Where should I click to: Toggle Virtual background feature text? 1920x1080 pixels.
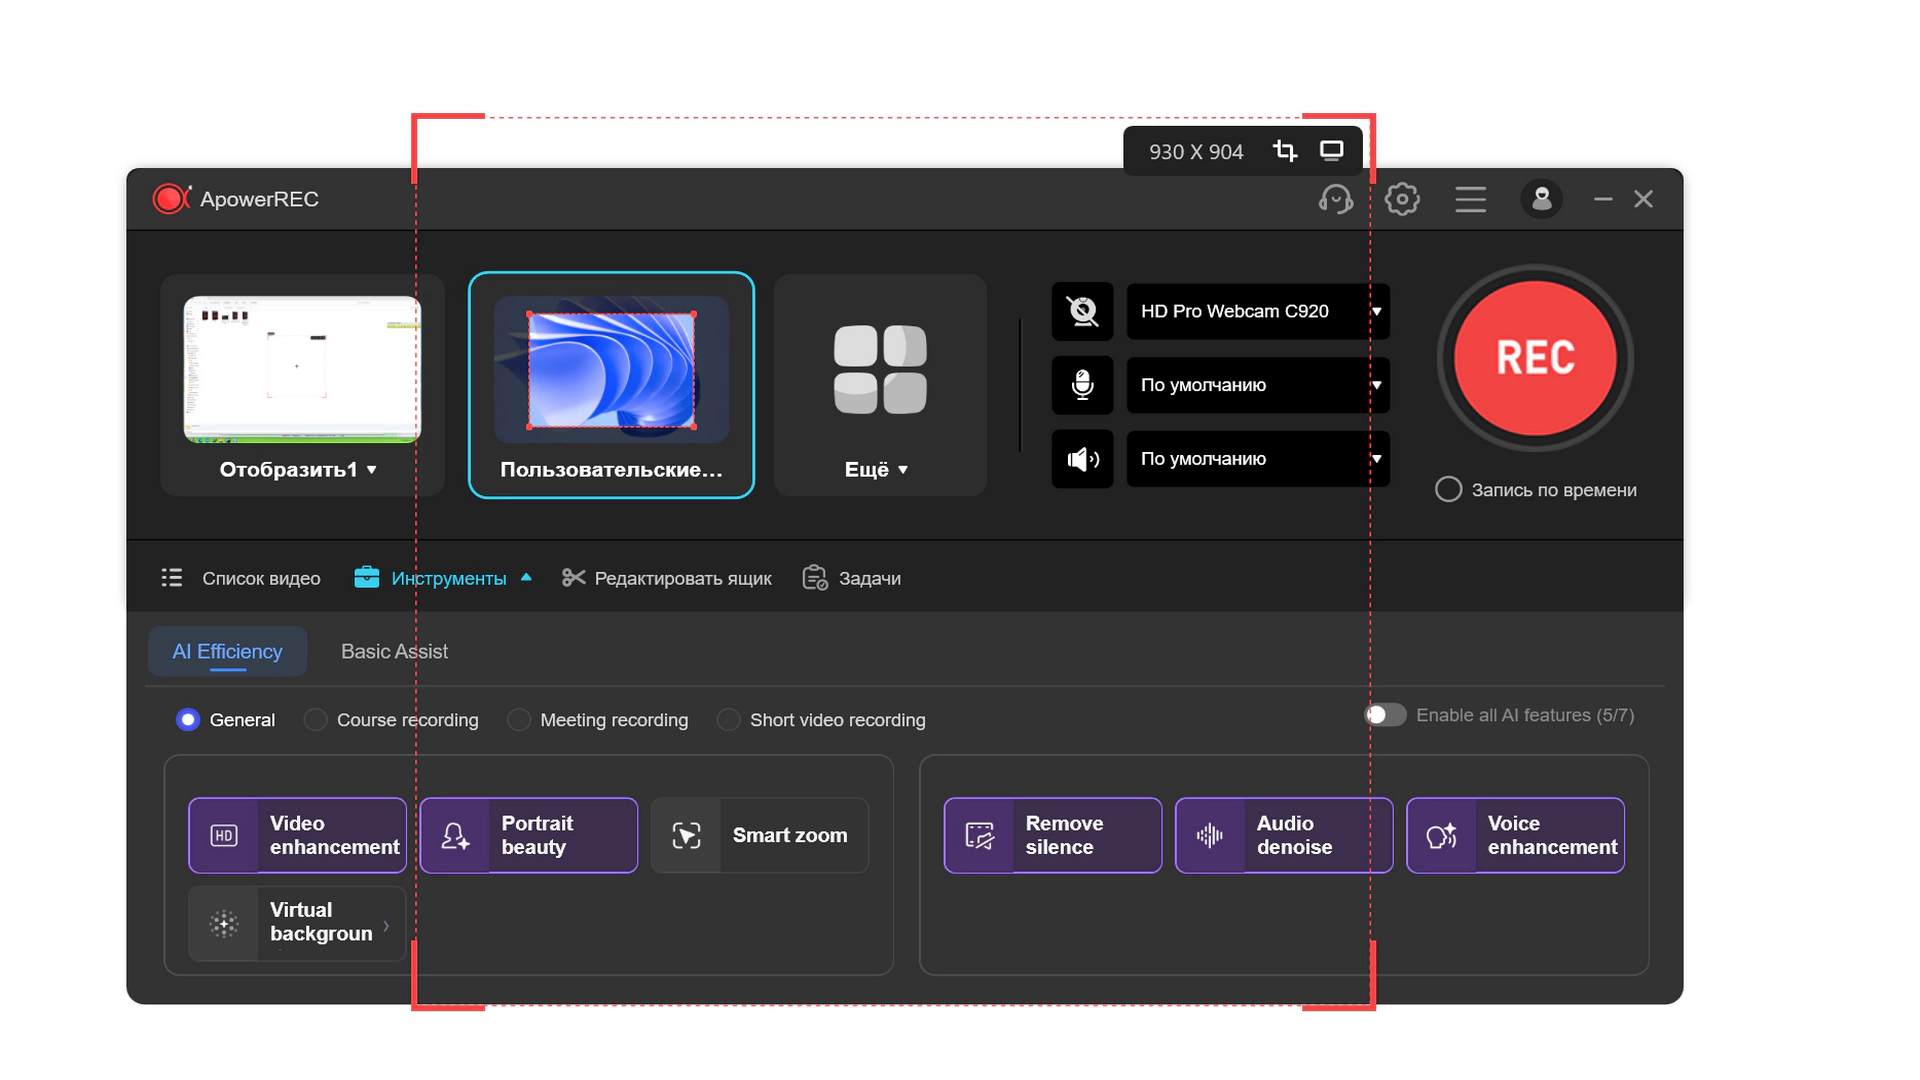point(321,922)
